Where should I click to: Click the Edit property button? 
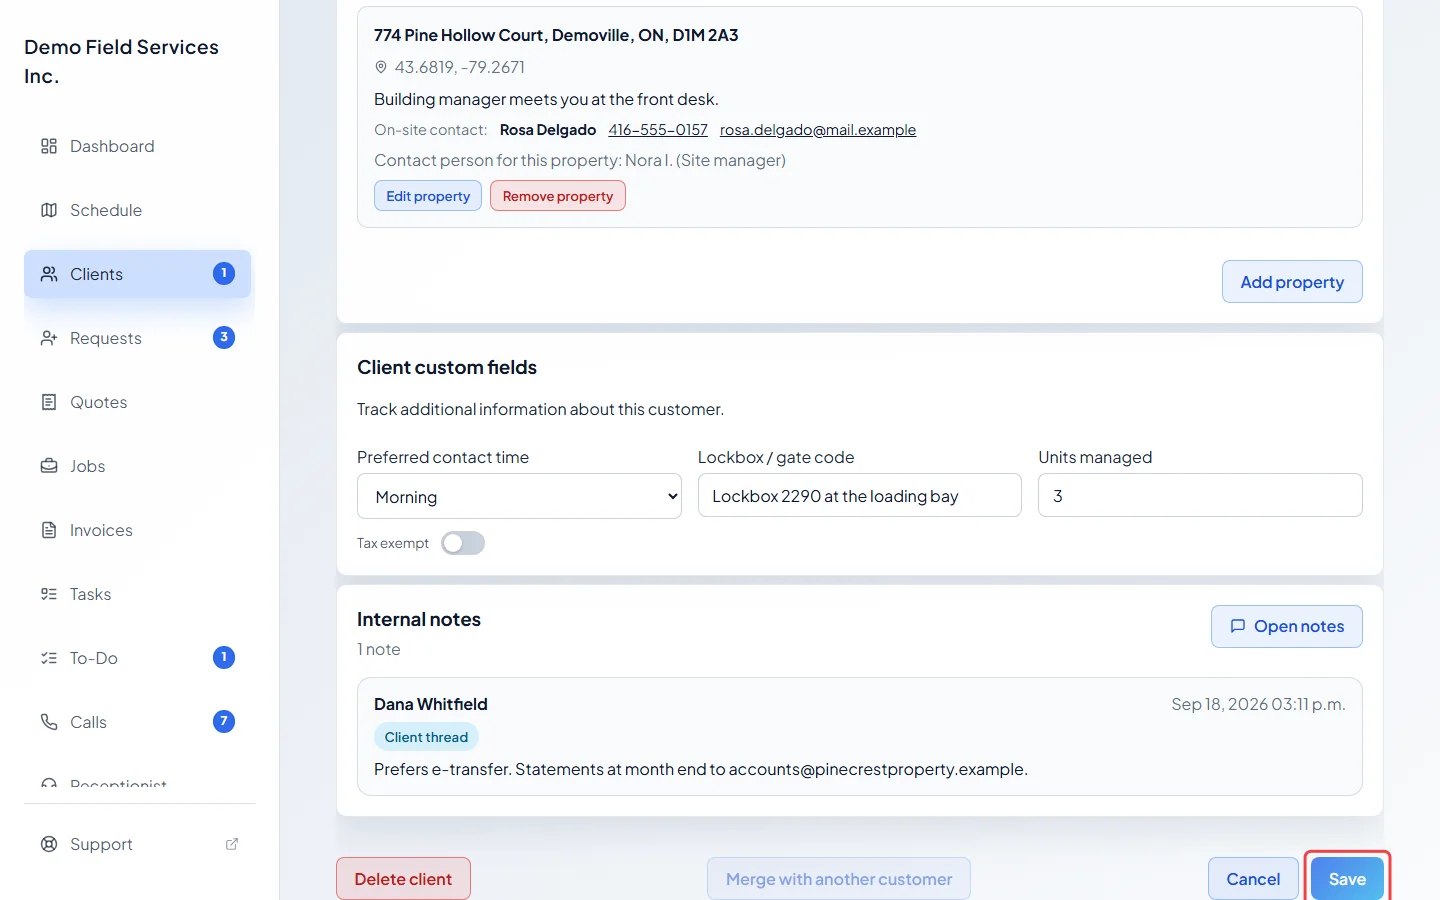pyautogui.click(x=428, y=196)
